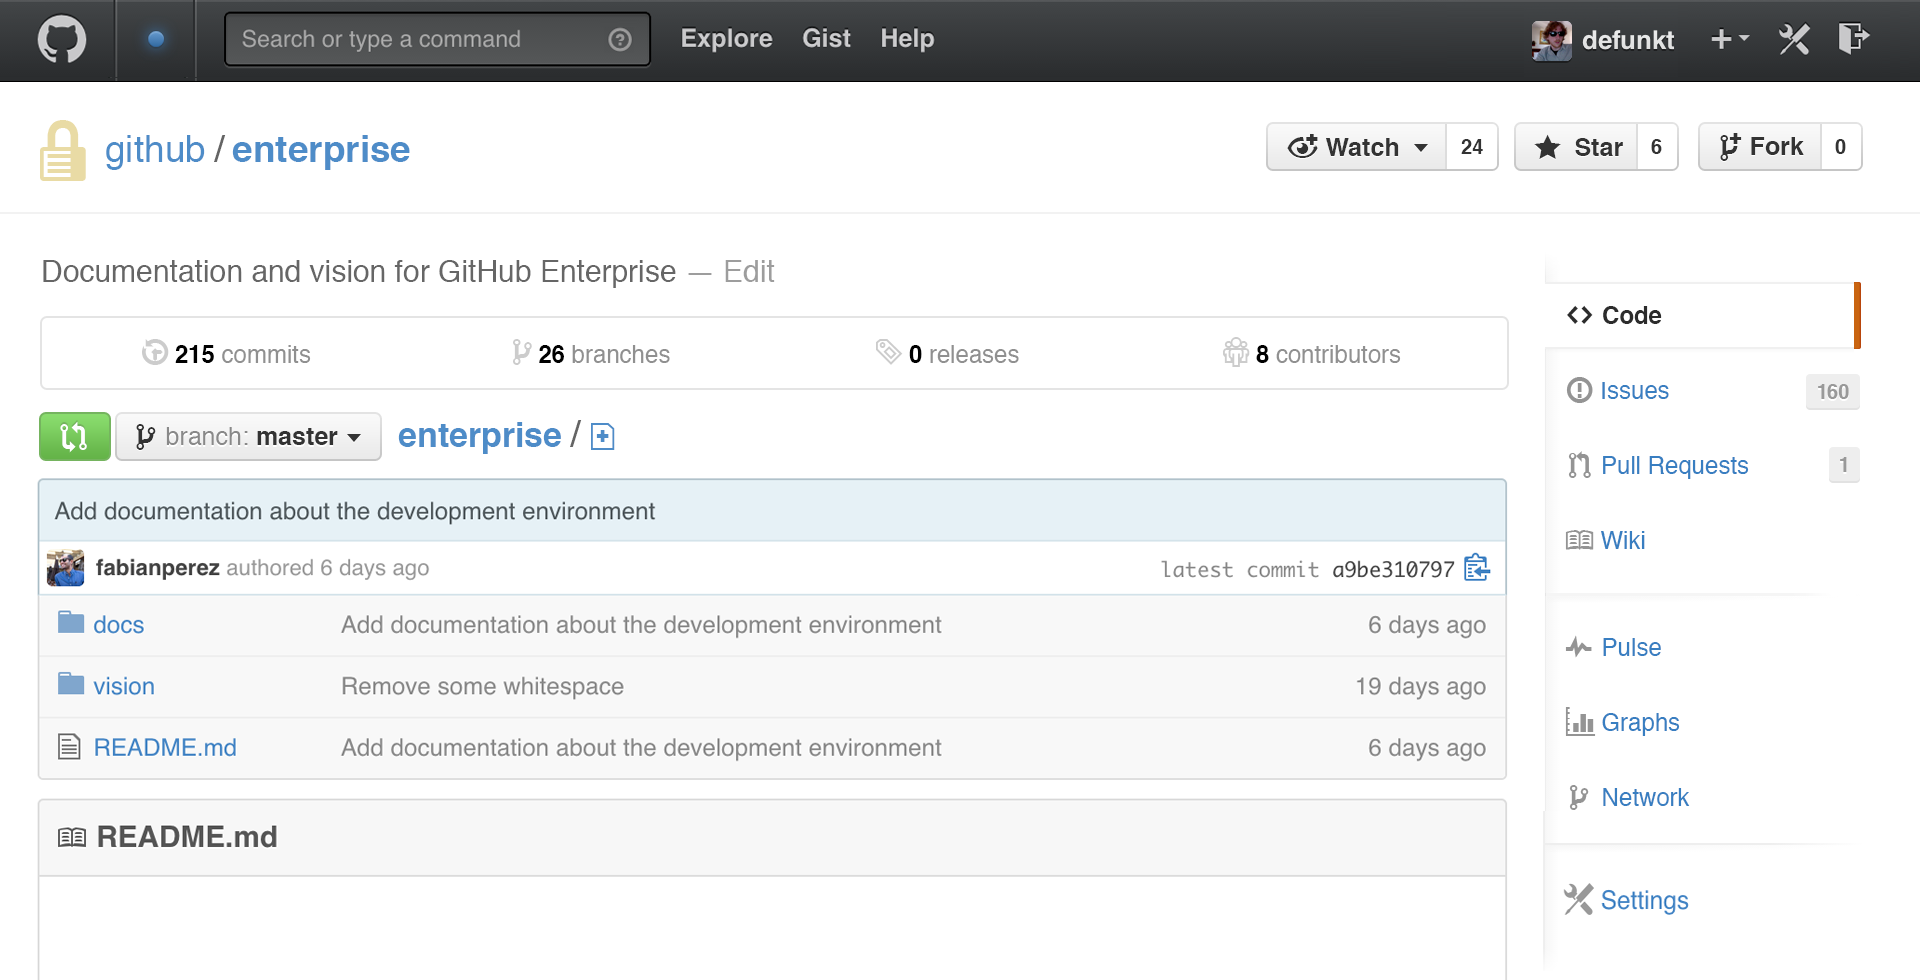Open the 24 watchers count

[x=1472, y=147]
